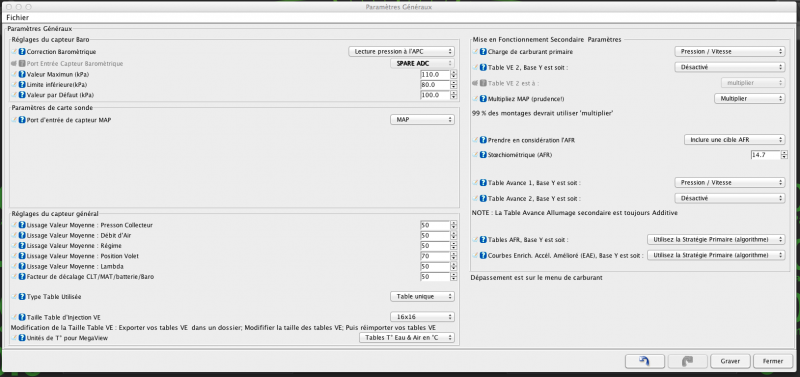
Task: Click the Stœchiométrique 14.7 field
Action: (x=765, y=155)
